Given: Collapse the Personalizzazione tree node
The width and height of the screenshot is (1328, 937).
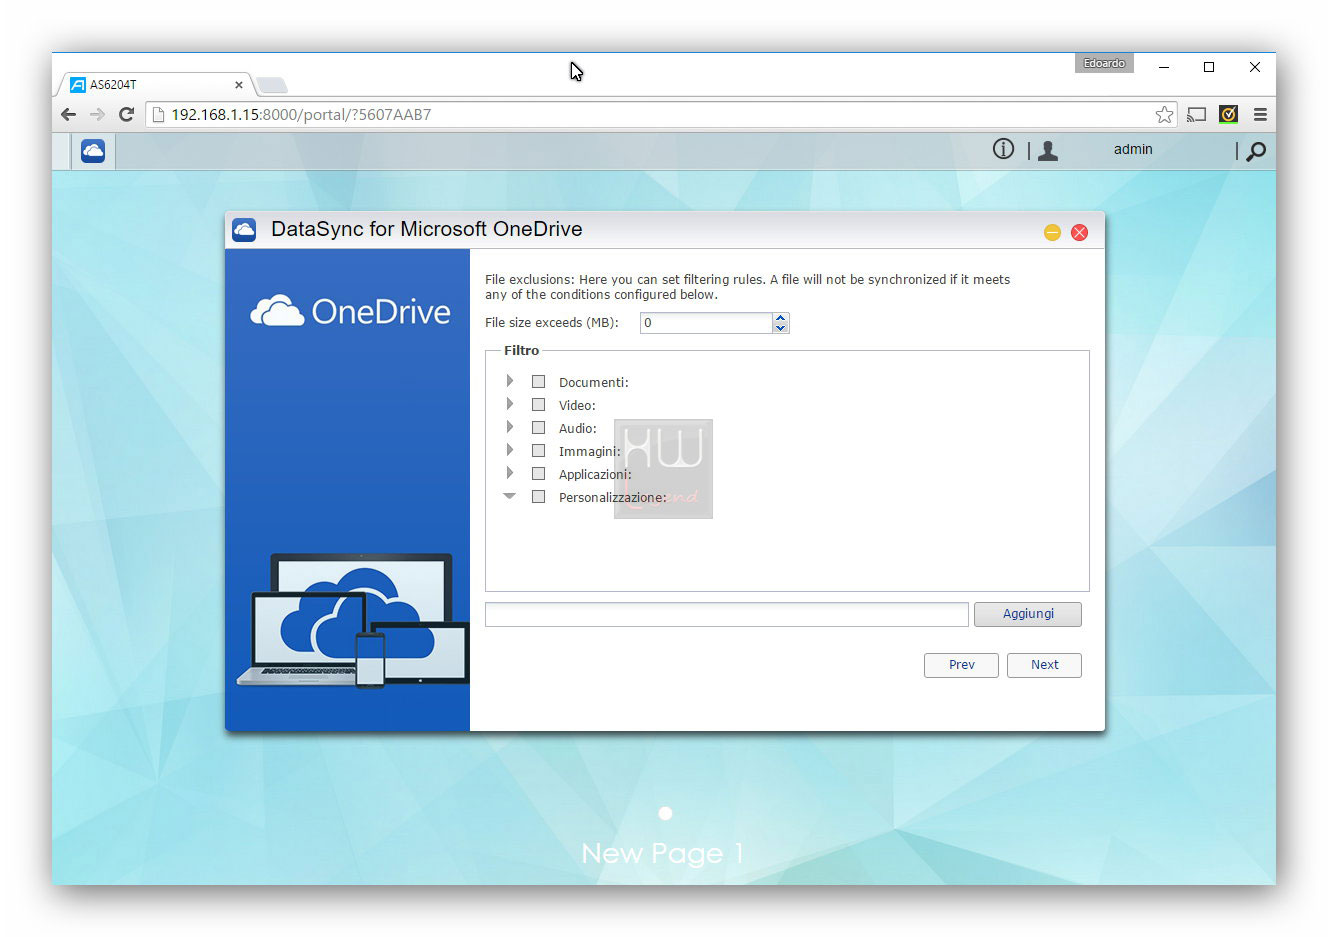Looking at the screenshot, I should pos(510,496).
